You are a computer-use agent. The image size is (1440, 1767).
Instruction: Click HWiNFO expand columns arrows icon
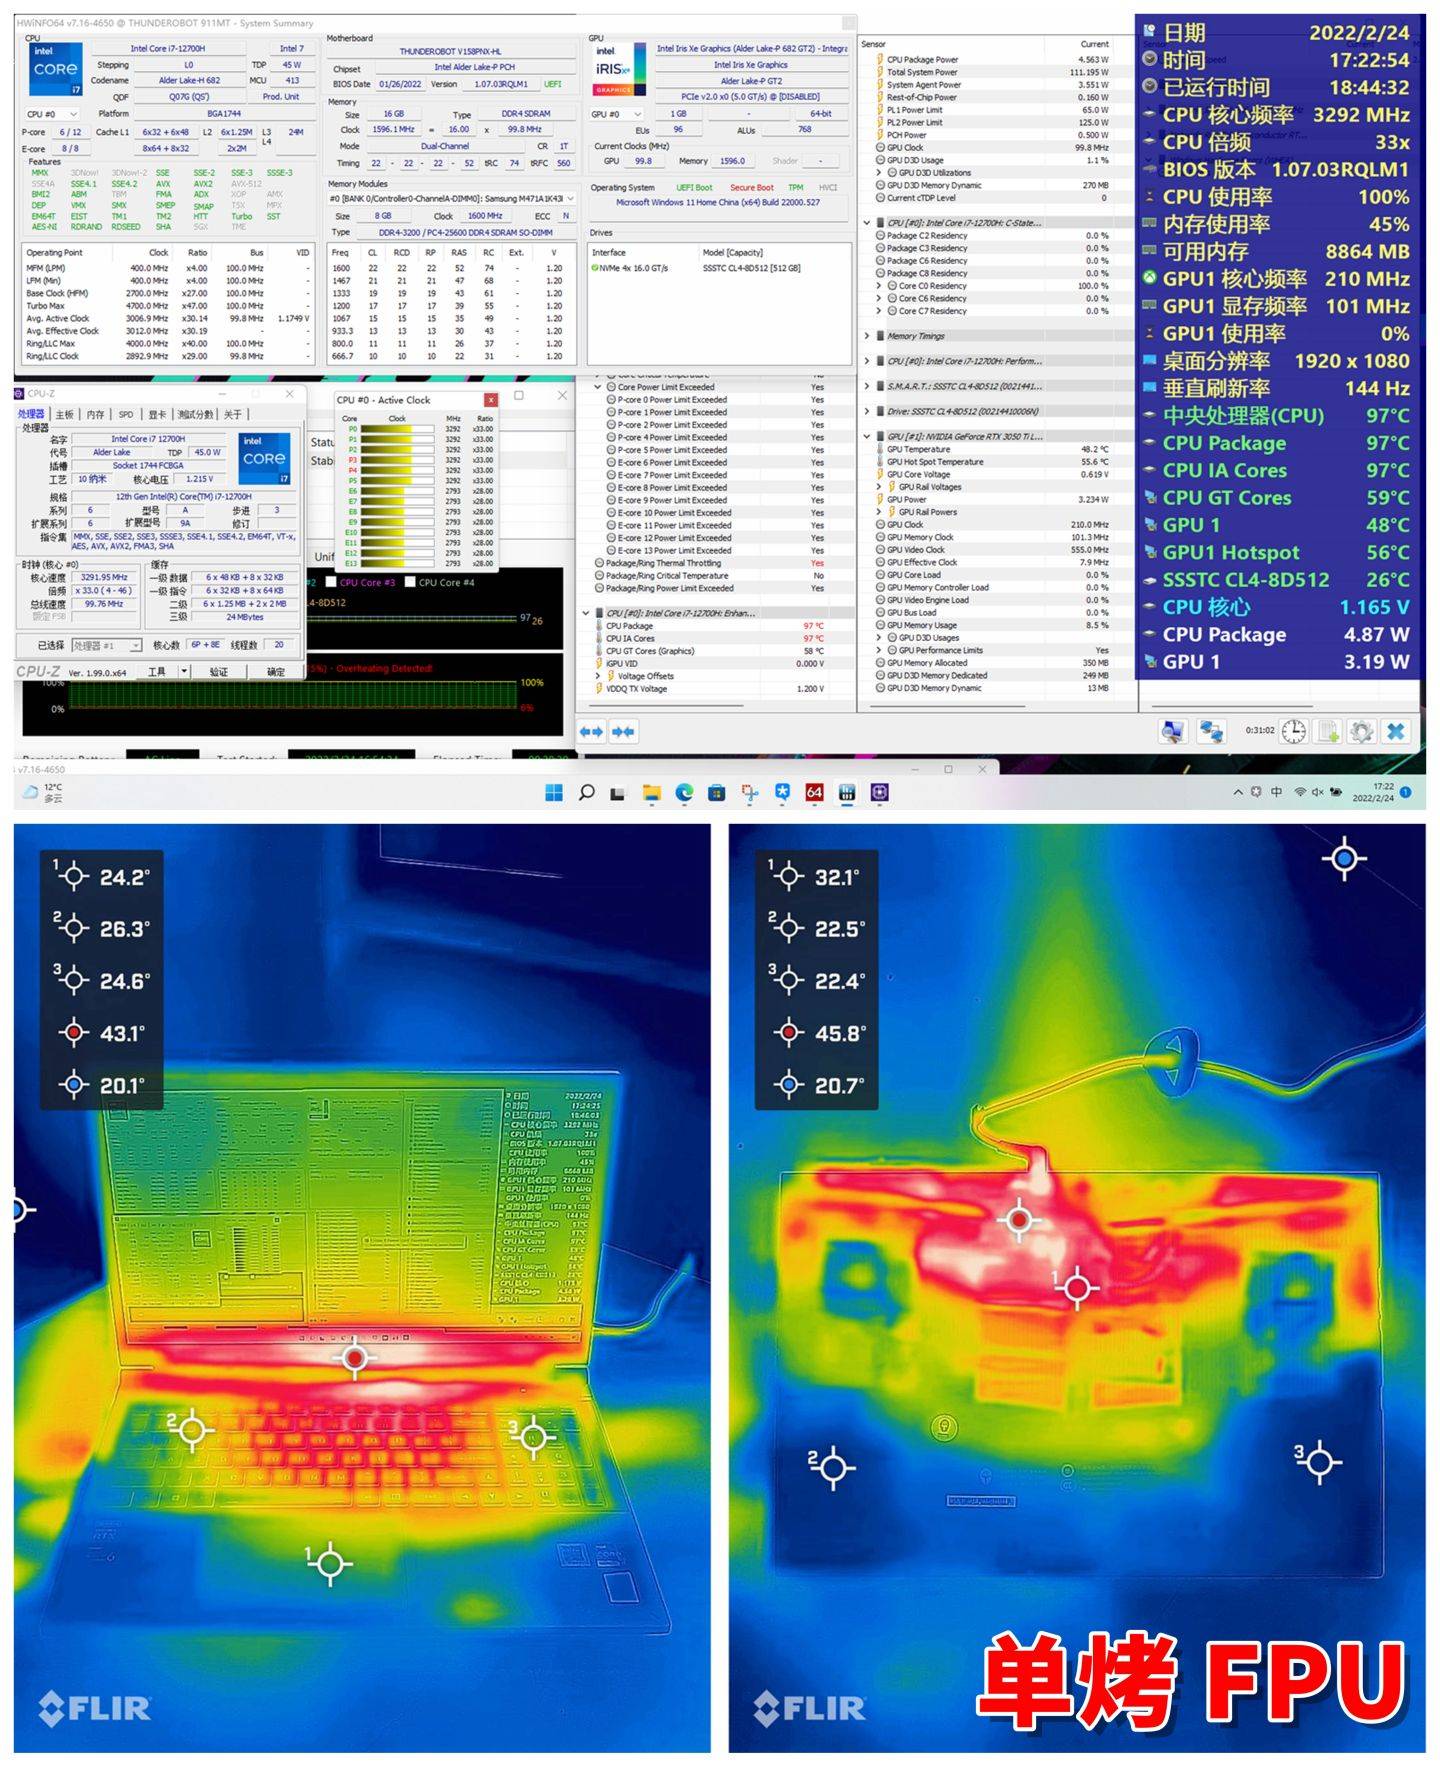tap(591, 732)
